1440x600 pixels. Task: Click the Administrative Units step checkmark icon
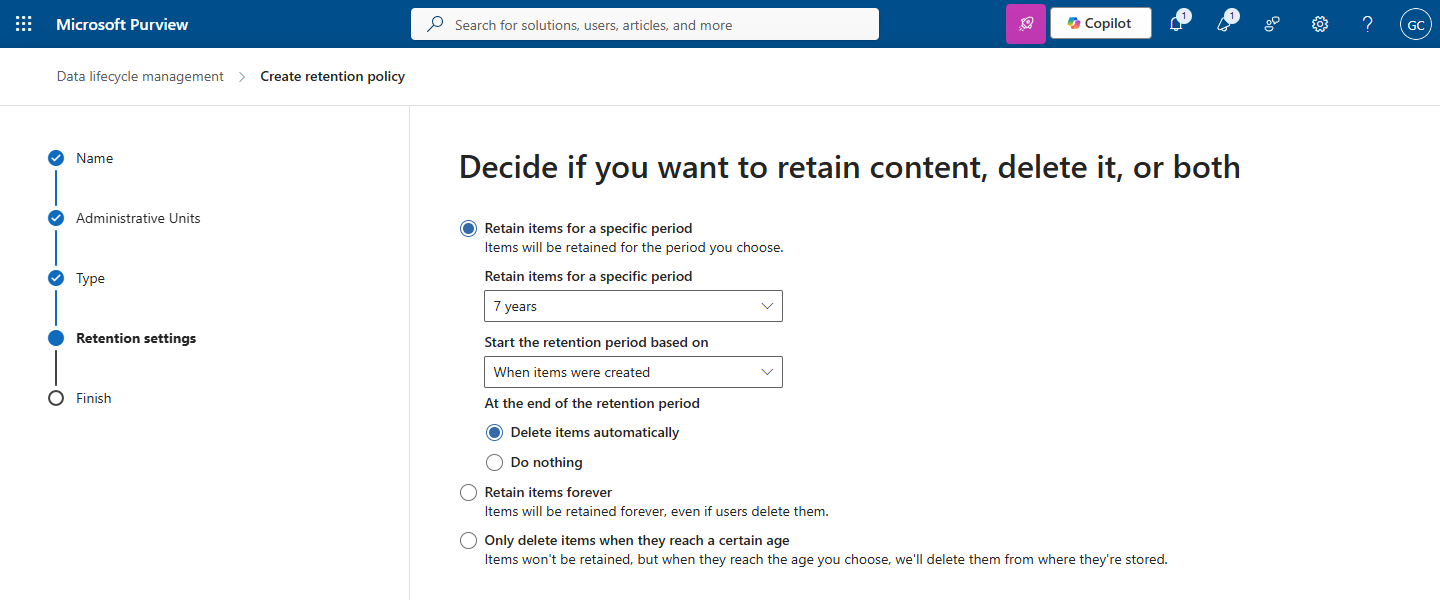tap(56, 218)
